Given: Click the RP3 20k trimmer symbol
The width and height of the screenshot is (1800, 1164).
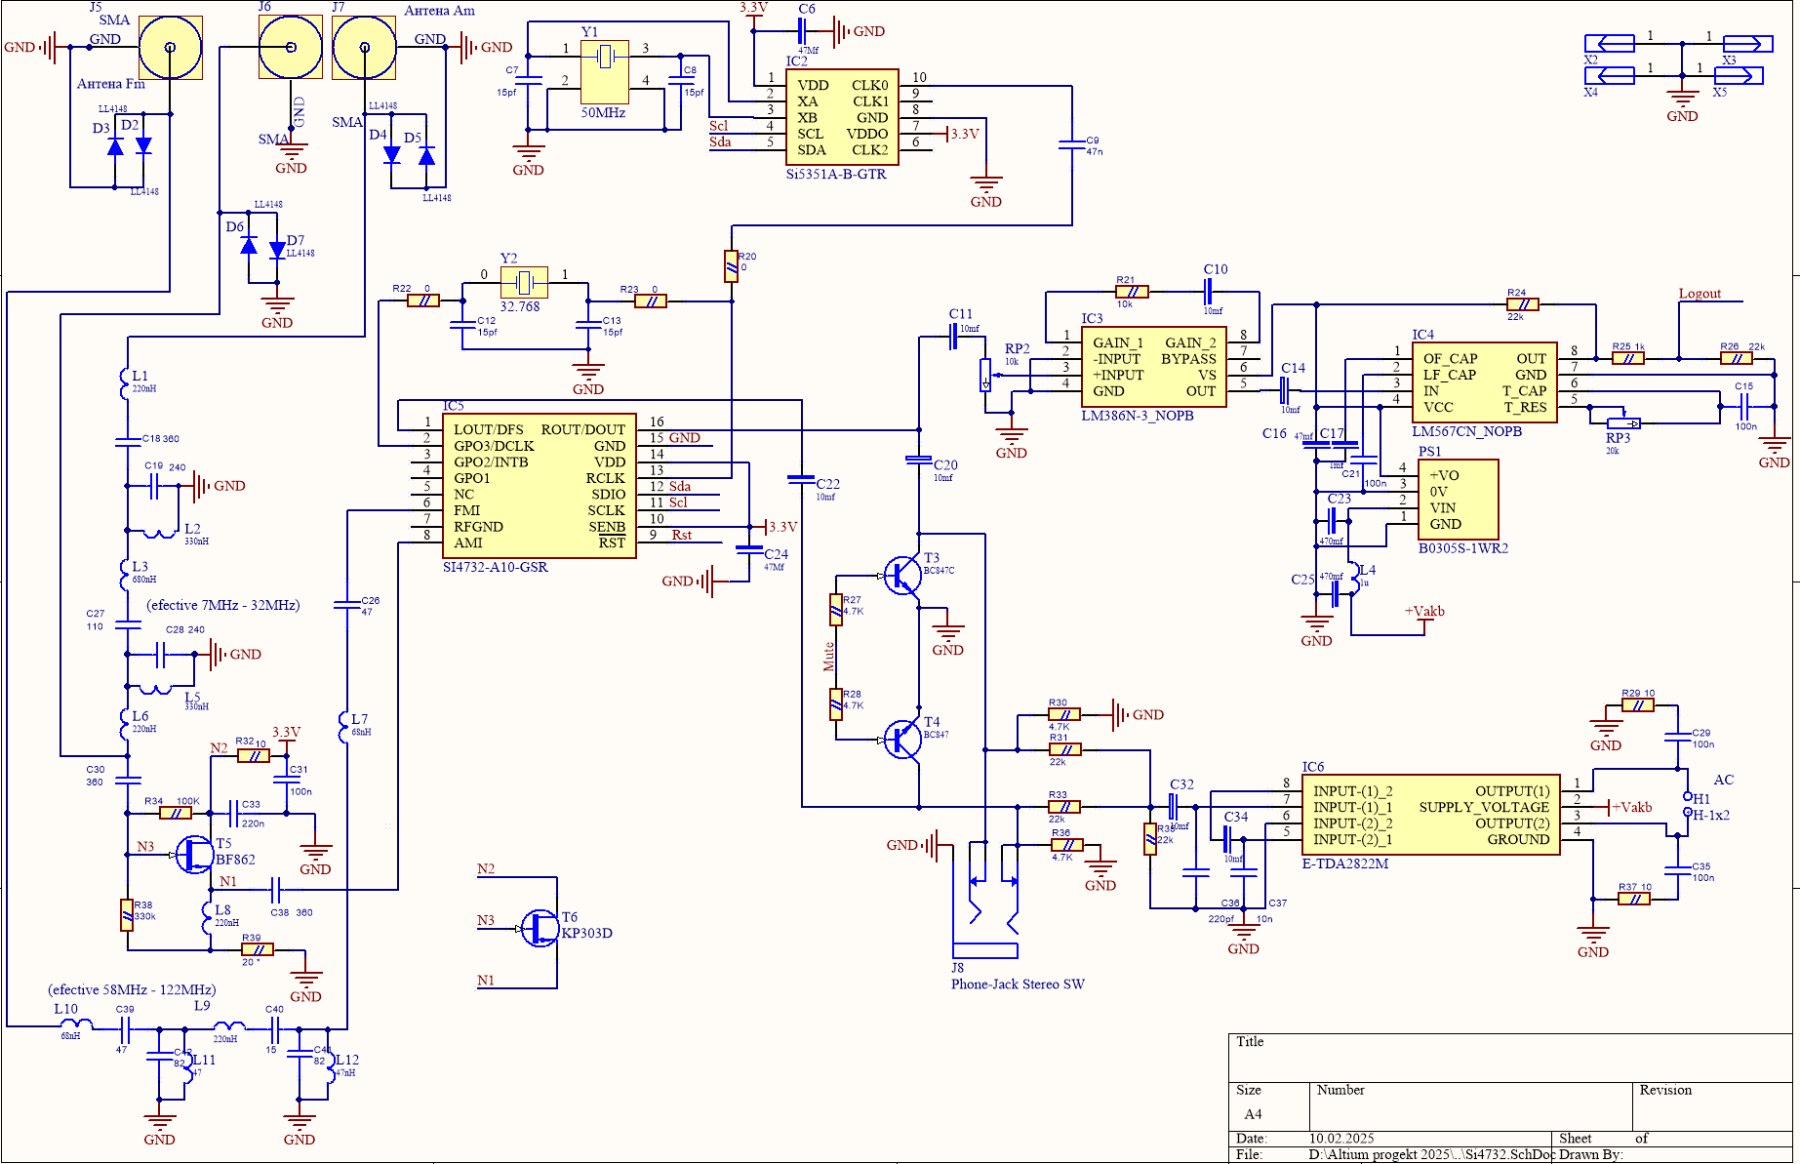Looking at the screenshot, I should tap(1622, 422).
